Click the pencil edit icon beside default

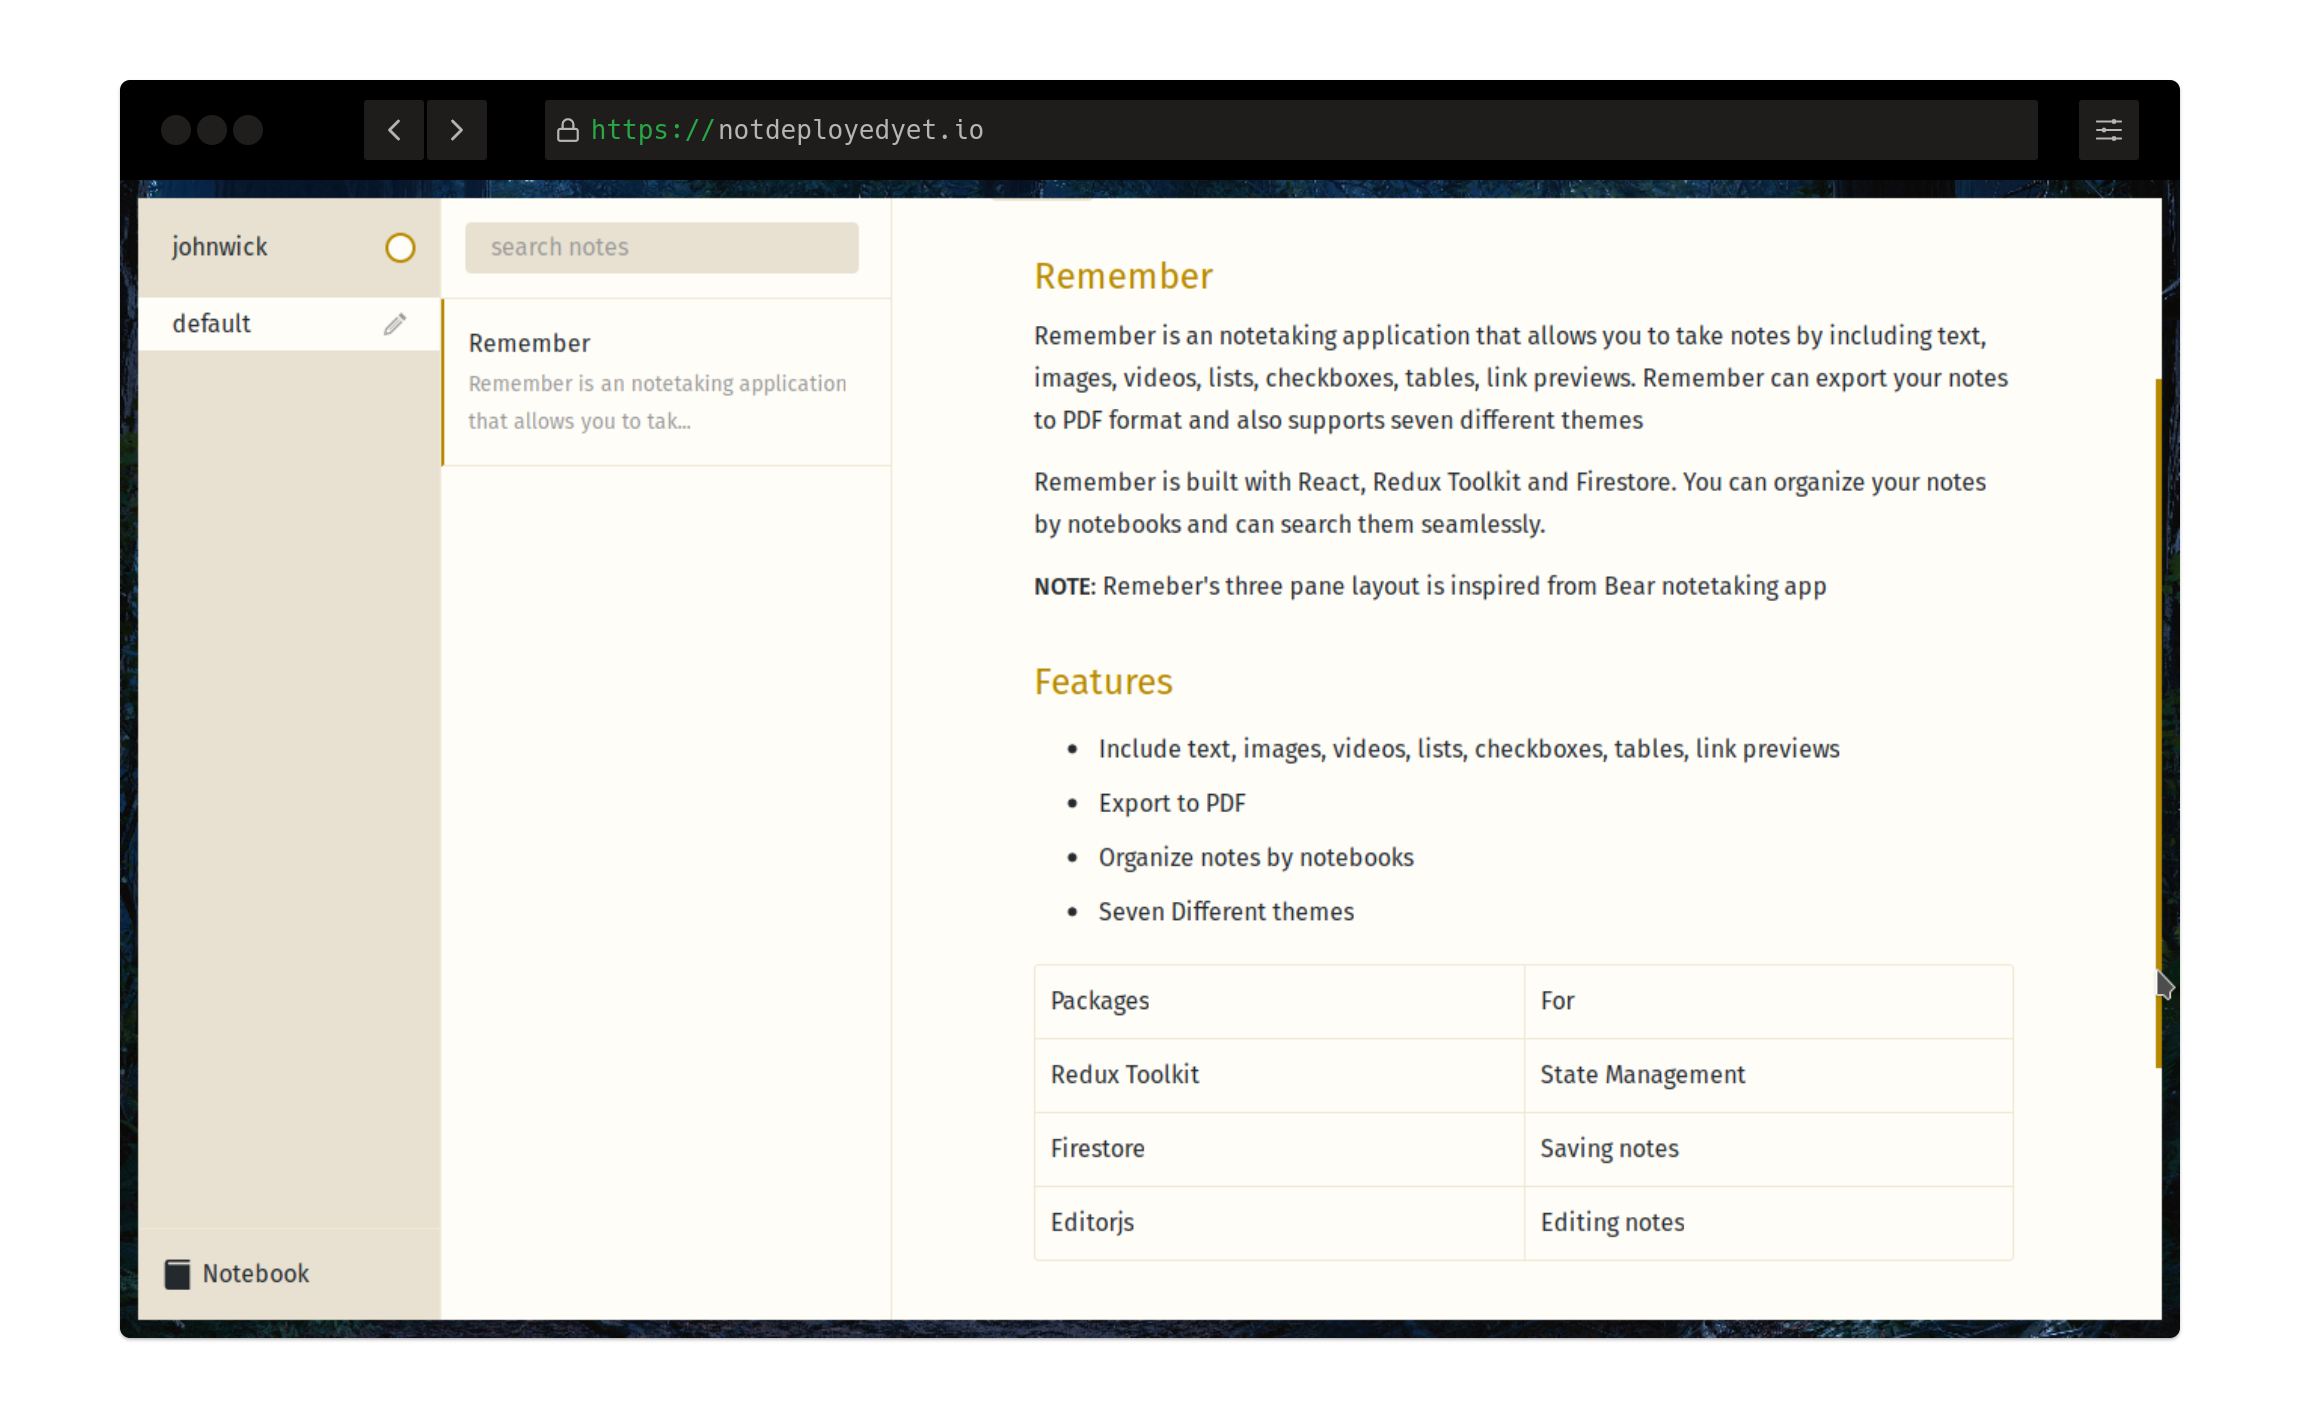point(395,324)
